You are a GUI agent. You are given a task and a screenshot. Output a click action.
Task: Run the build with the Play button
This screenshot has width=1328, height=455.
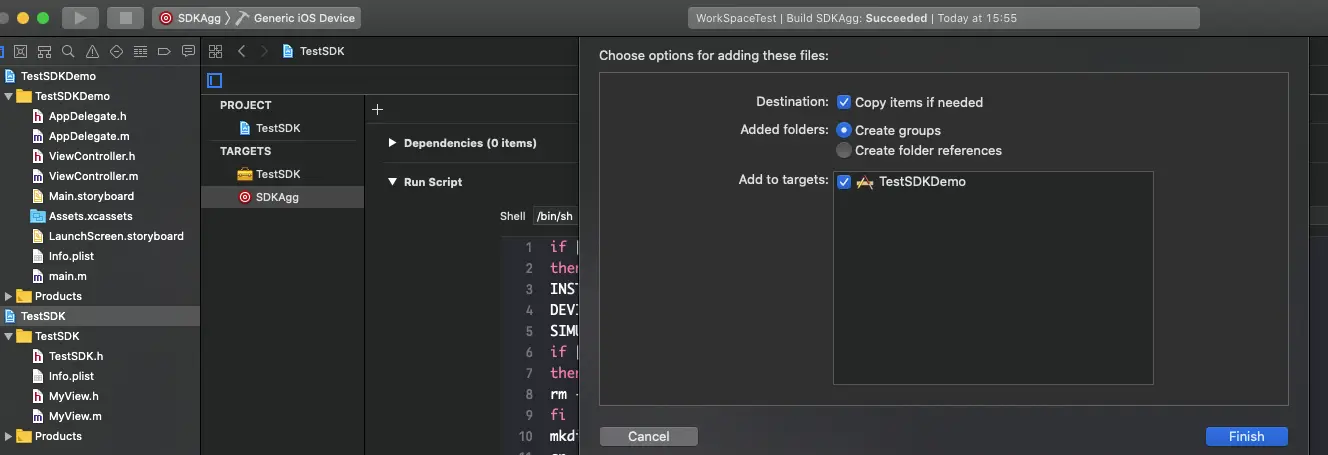point(81,18)
